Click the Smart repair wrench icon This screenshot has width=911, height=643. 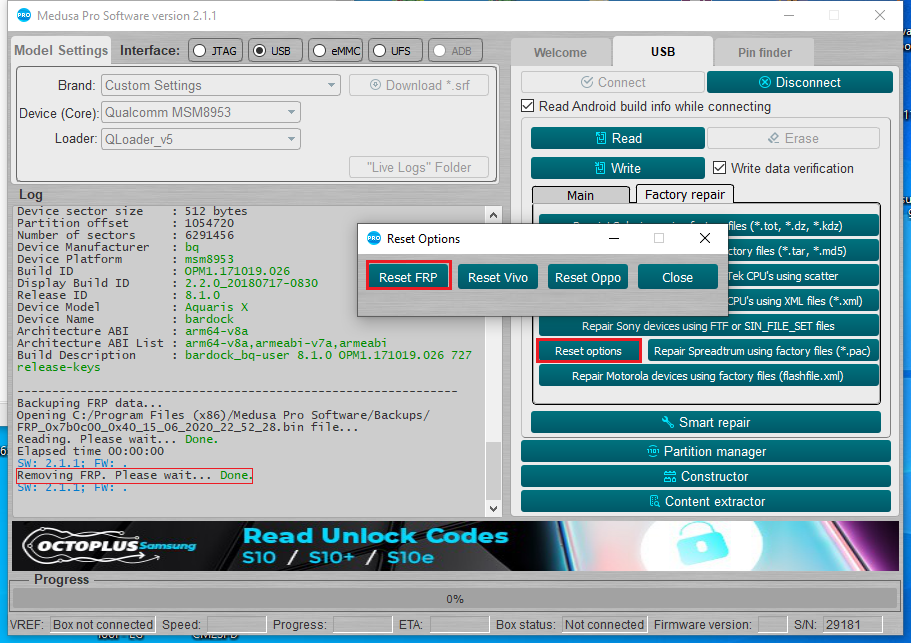(x=668, y=422)
